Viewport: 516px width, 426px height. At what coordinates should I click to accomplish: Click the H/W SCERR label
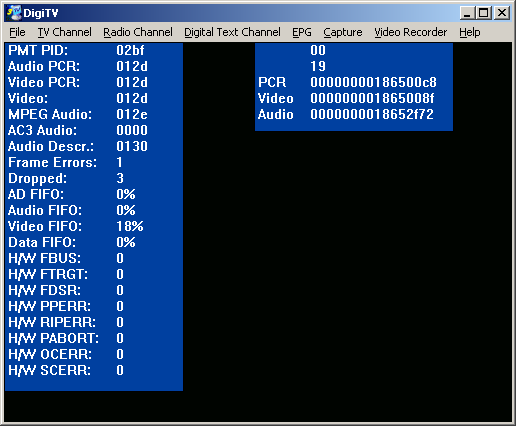[x=49, y=370]
